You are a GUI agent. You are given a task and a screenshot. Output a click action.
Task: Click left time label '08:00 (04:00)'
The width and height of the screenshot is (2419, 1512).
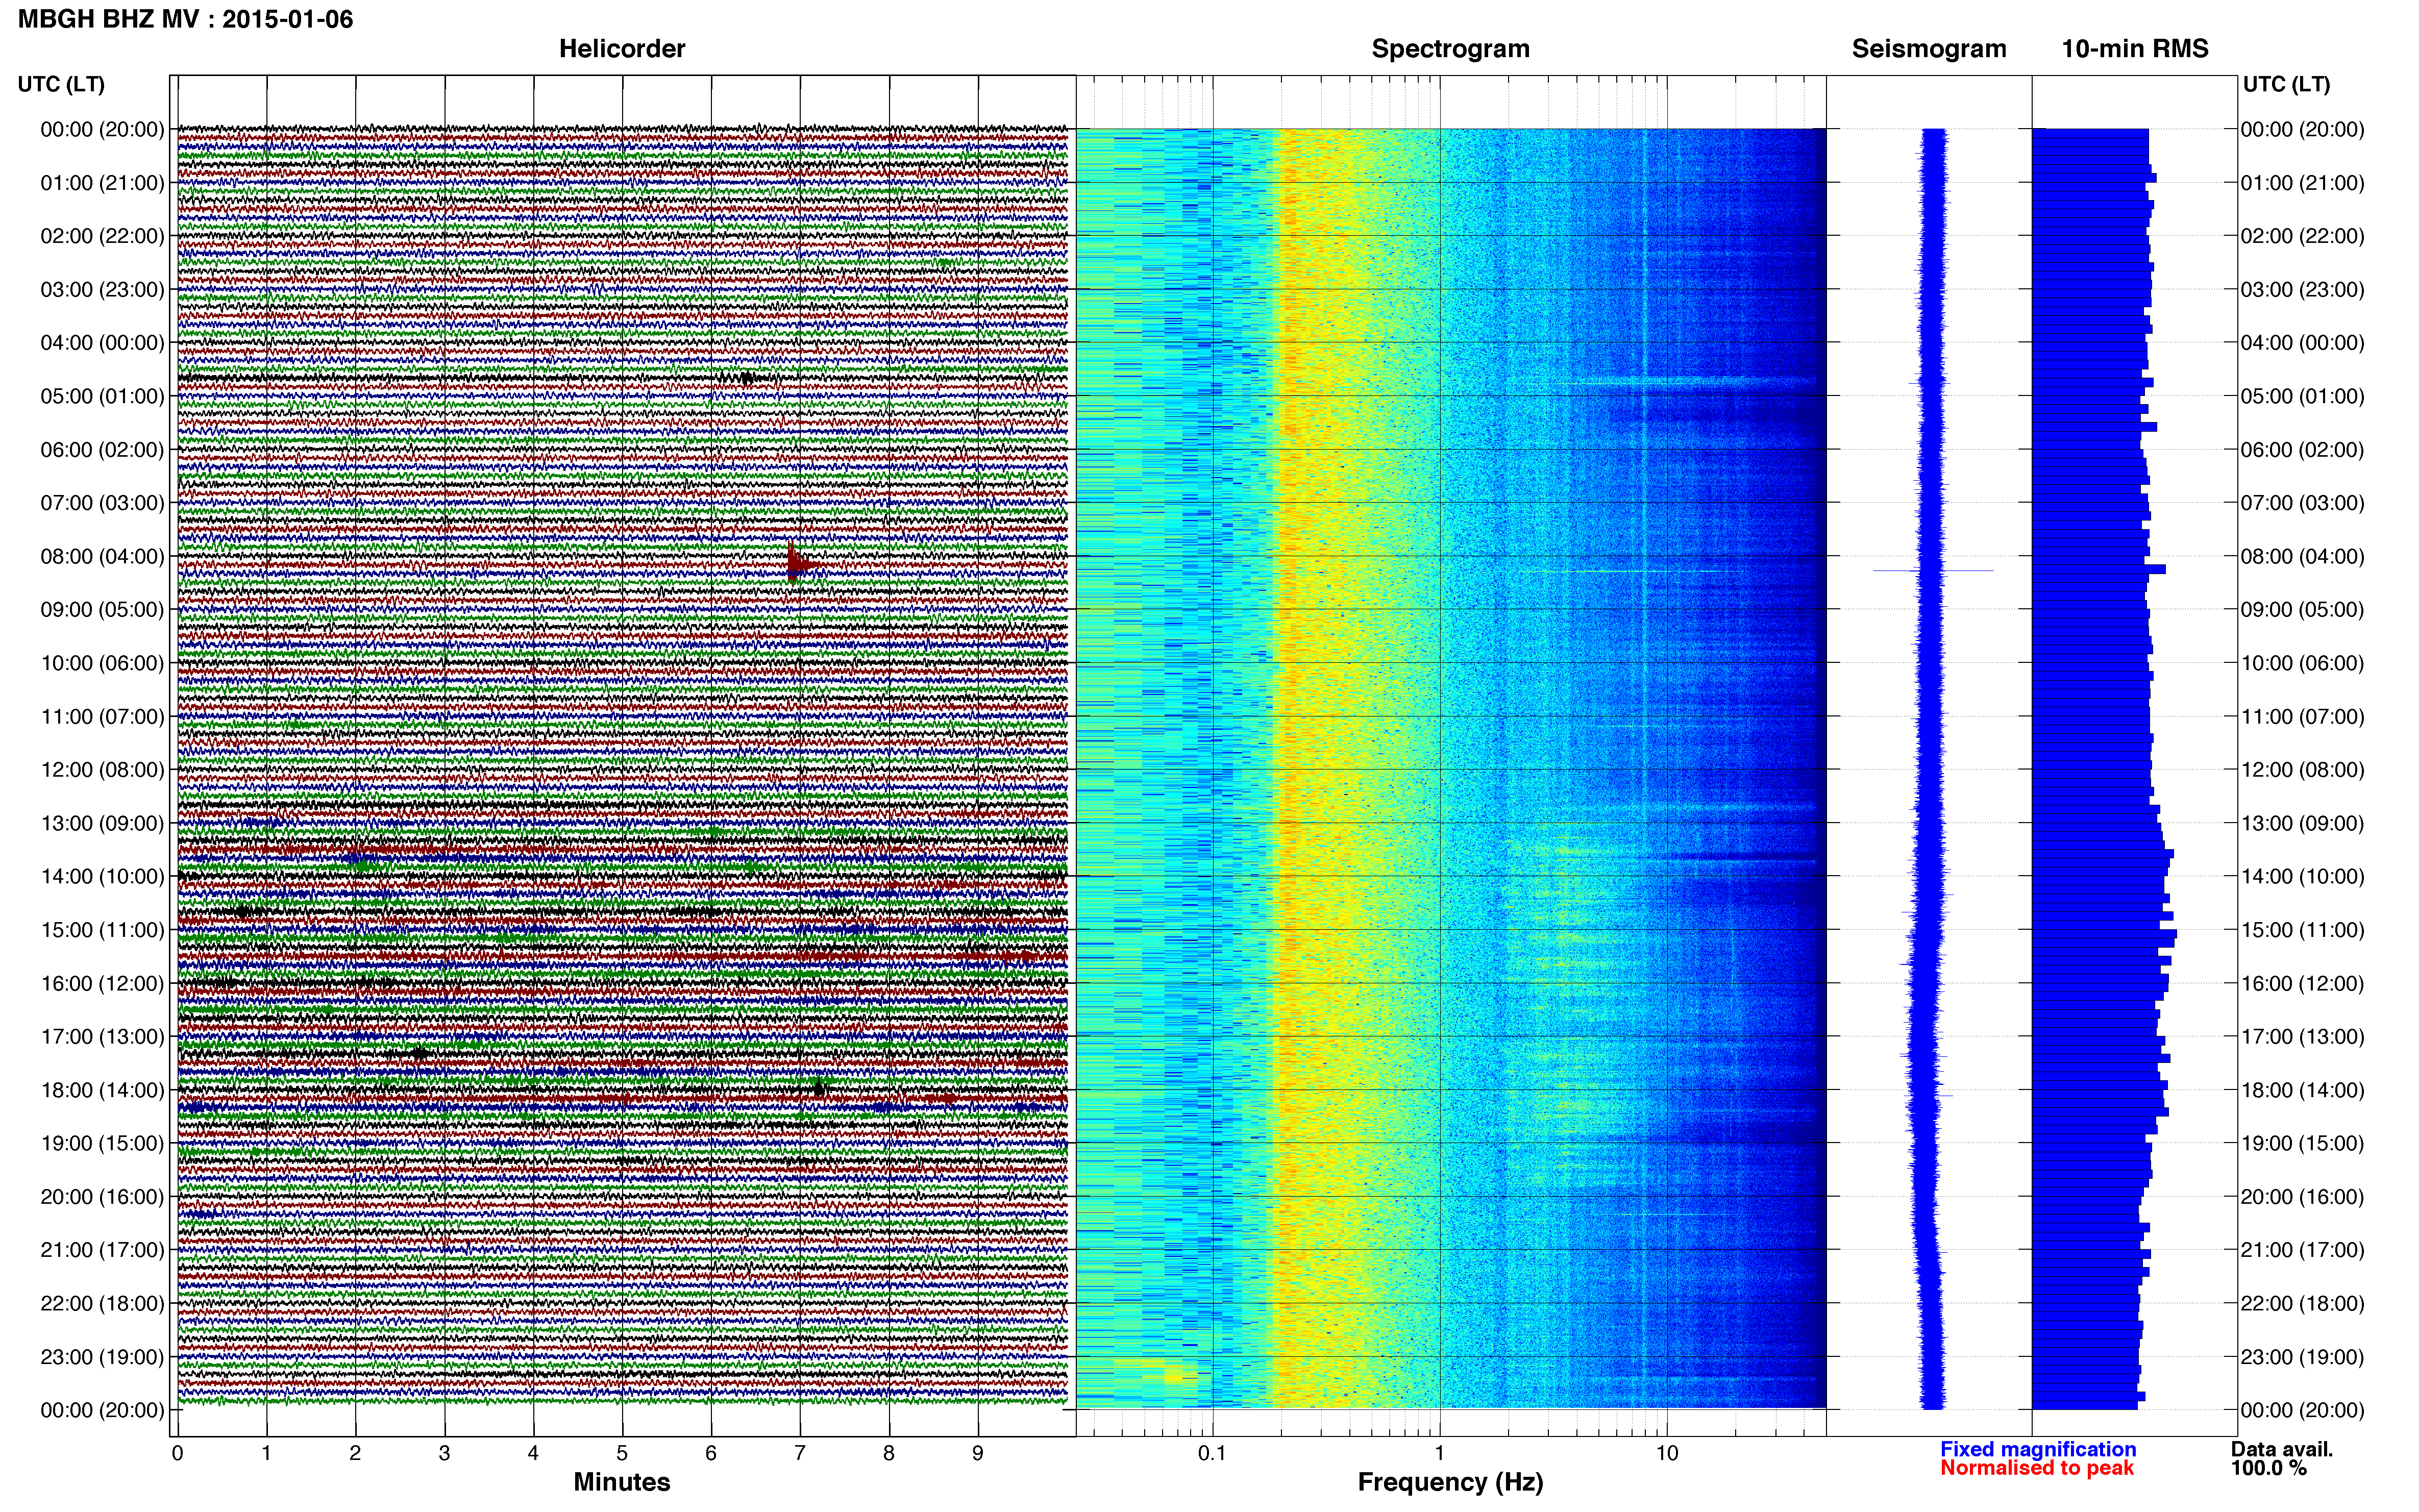102,556
